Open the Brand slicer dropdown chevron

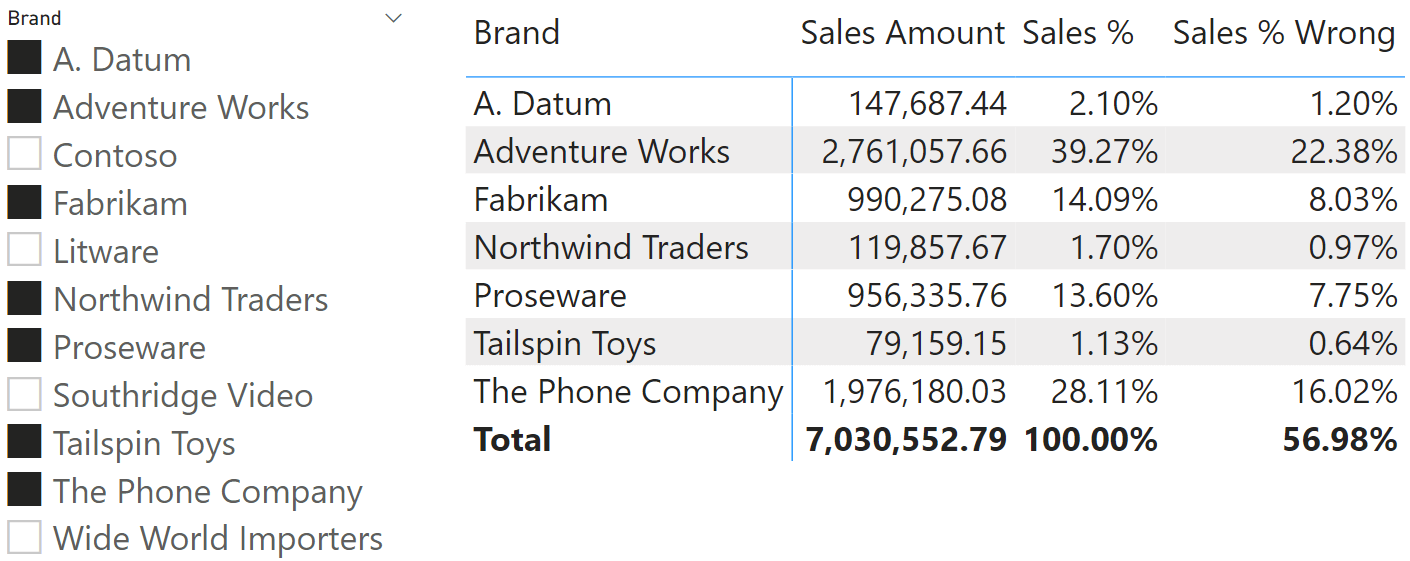pyautogui.click(x=394, y=18)
